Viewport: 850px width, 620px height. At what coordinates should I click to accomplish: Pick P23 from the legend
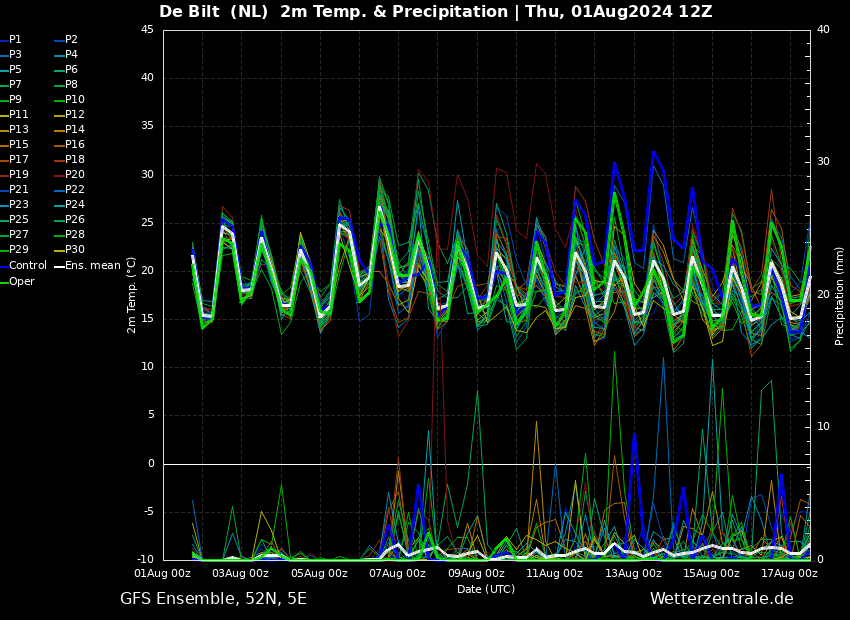click(x=18, y=204)
